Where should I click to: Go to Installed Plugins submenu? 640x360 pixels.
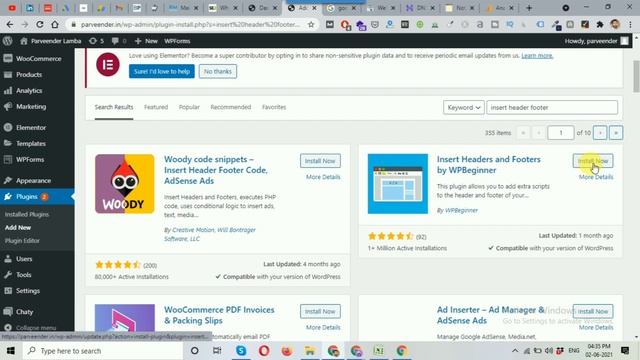point(27,214)
